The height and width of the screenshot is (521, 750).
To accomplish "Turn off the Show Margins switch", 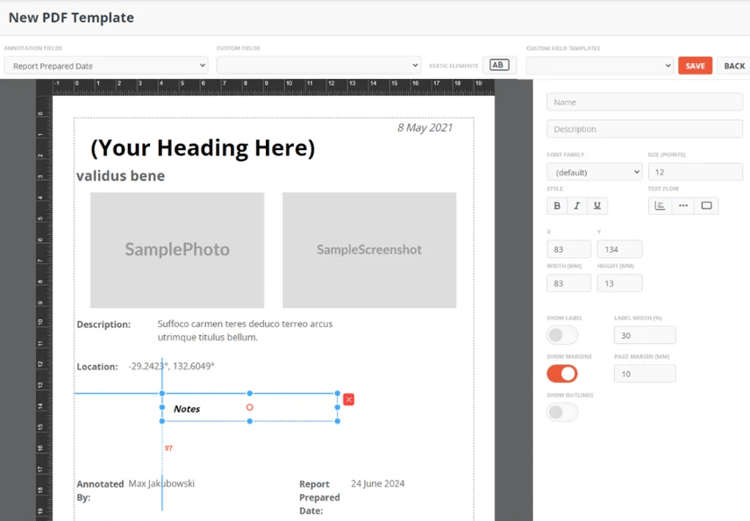I will pyautogui.click(x=562, y=374).
